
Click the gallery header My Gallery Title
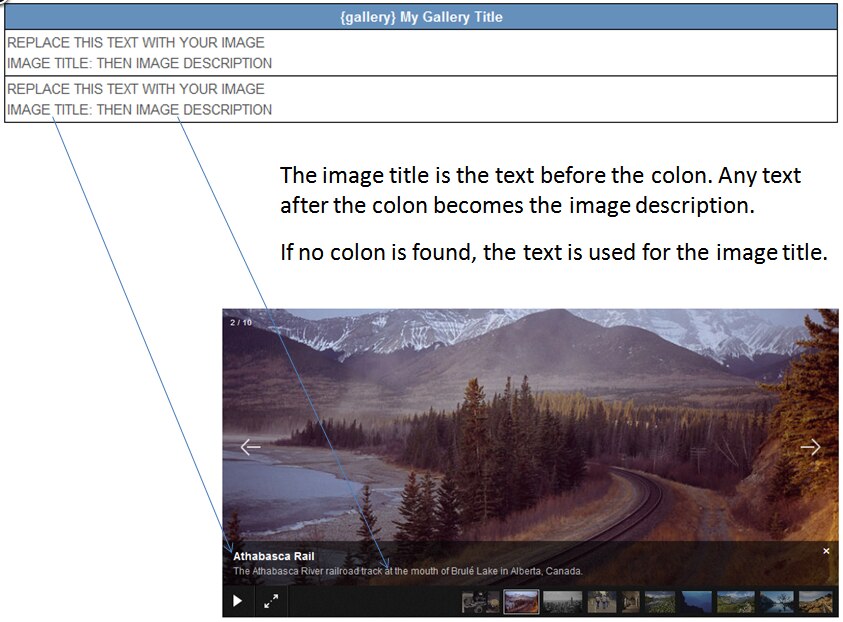[x=421, y=17]
